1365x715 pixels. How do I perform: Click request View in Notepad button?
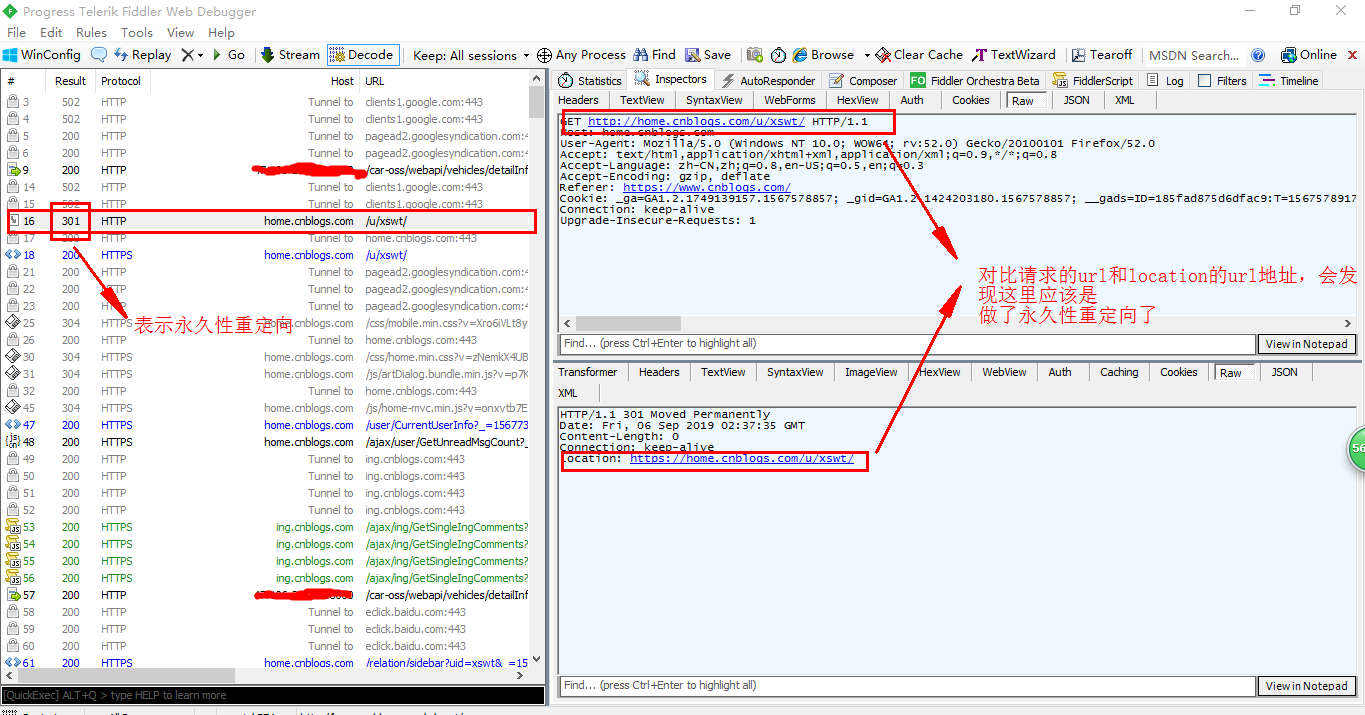click(x=1306, y=344)
